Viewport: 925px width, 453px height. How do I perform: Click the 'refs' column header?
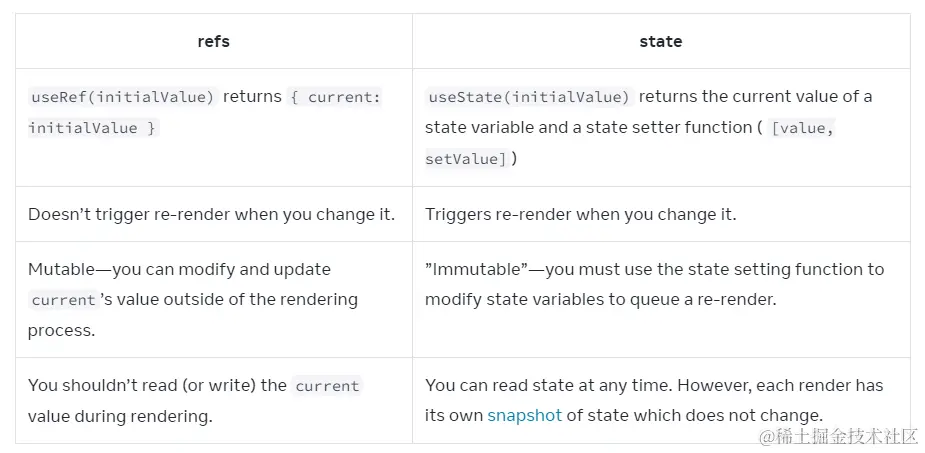[x=213, y=41]
